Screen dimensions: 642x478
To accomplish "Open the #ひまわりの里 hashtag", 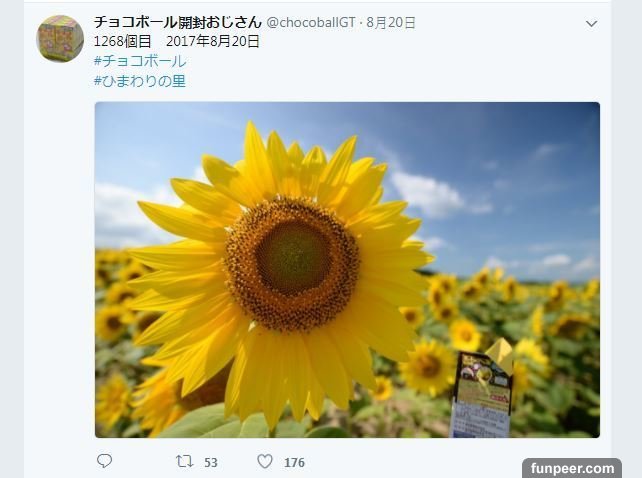I will coord(140,81).
